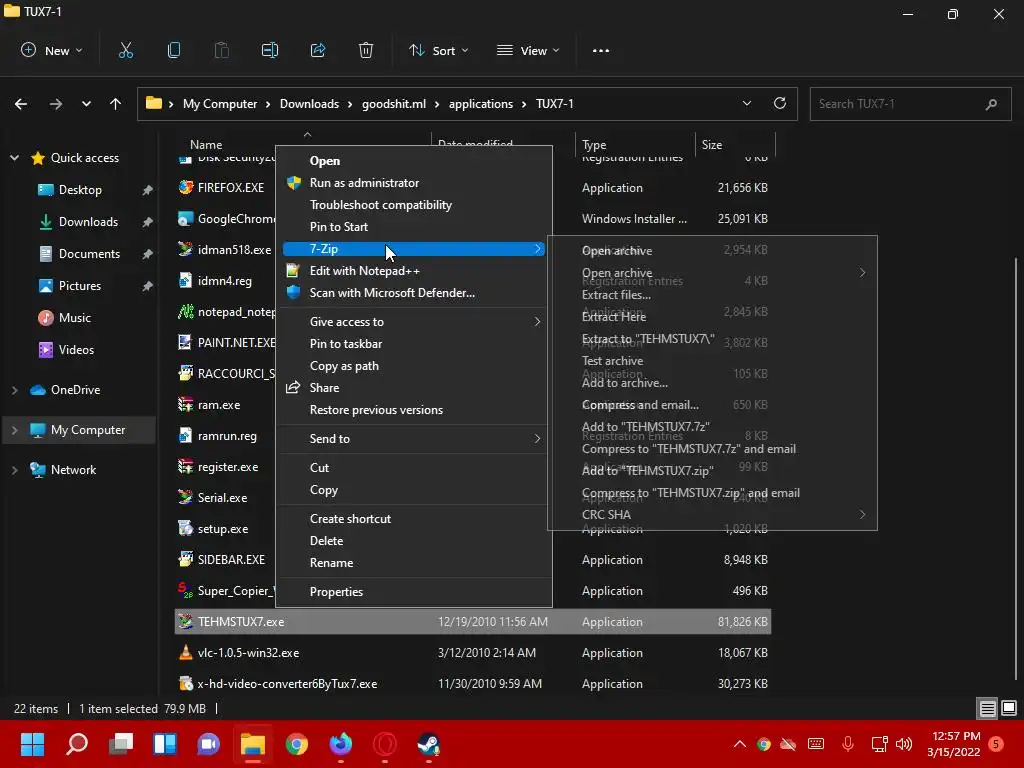Open Task View on taskbar
This screenshot has height=768, width=1024.
tap(121, 744)
